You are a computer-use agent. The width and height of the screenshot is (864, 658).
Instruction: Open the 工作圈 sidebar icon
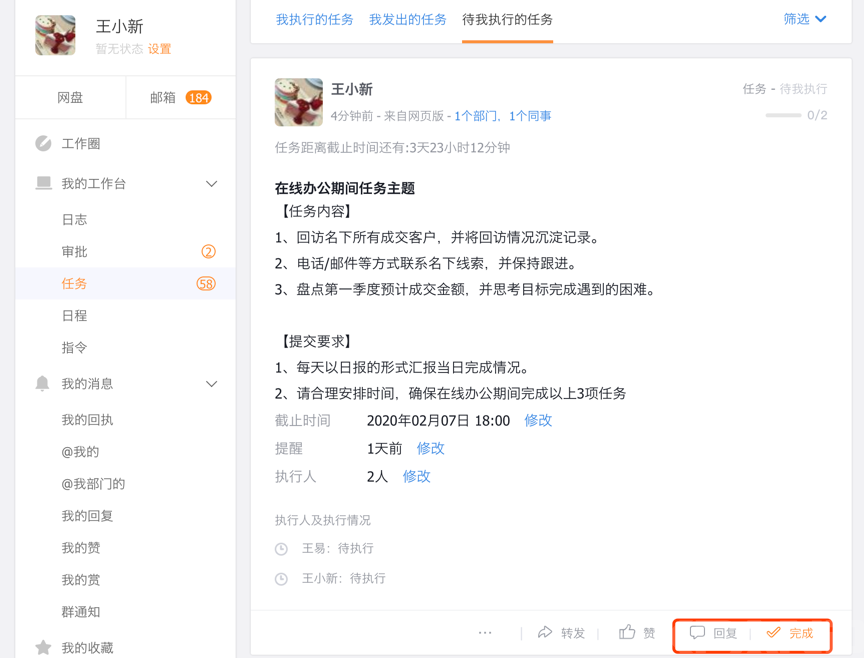tap(43, 143)
